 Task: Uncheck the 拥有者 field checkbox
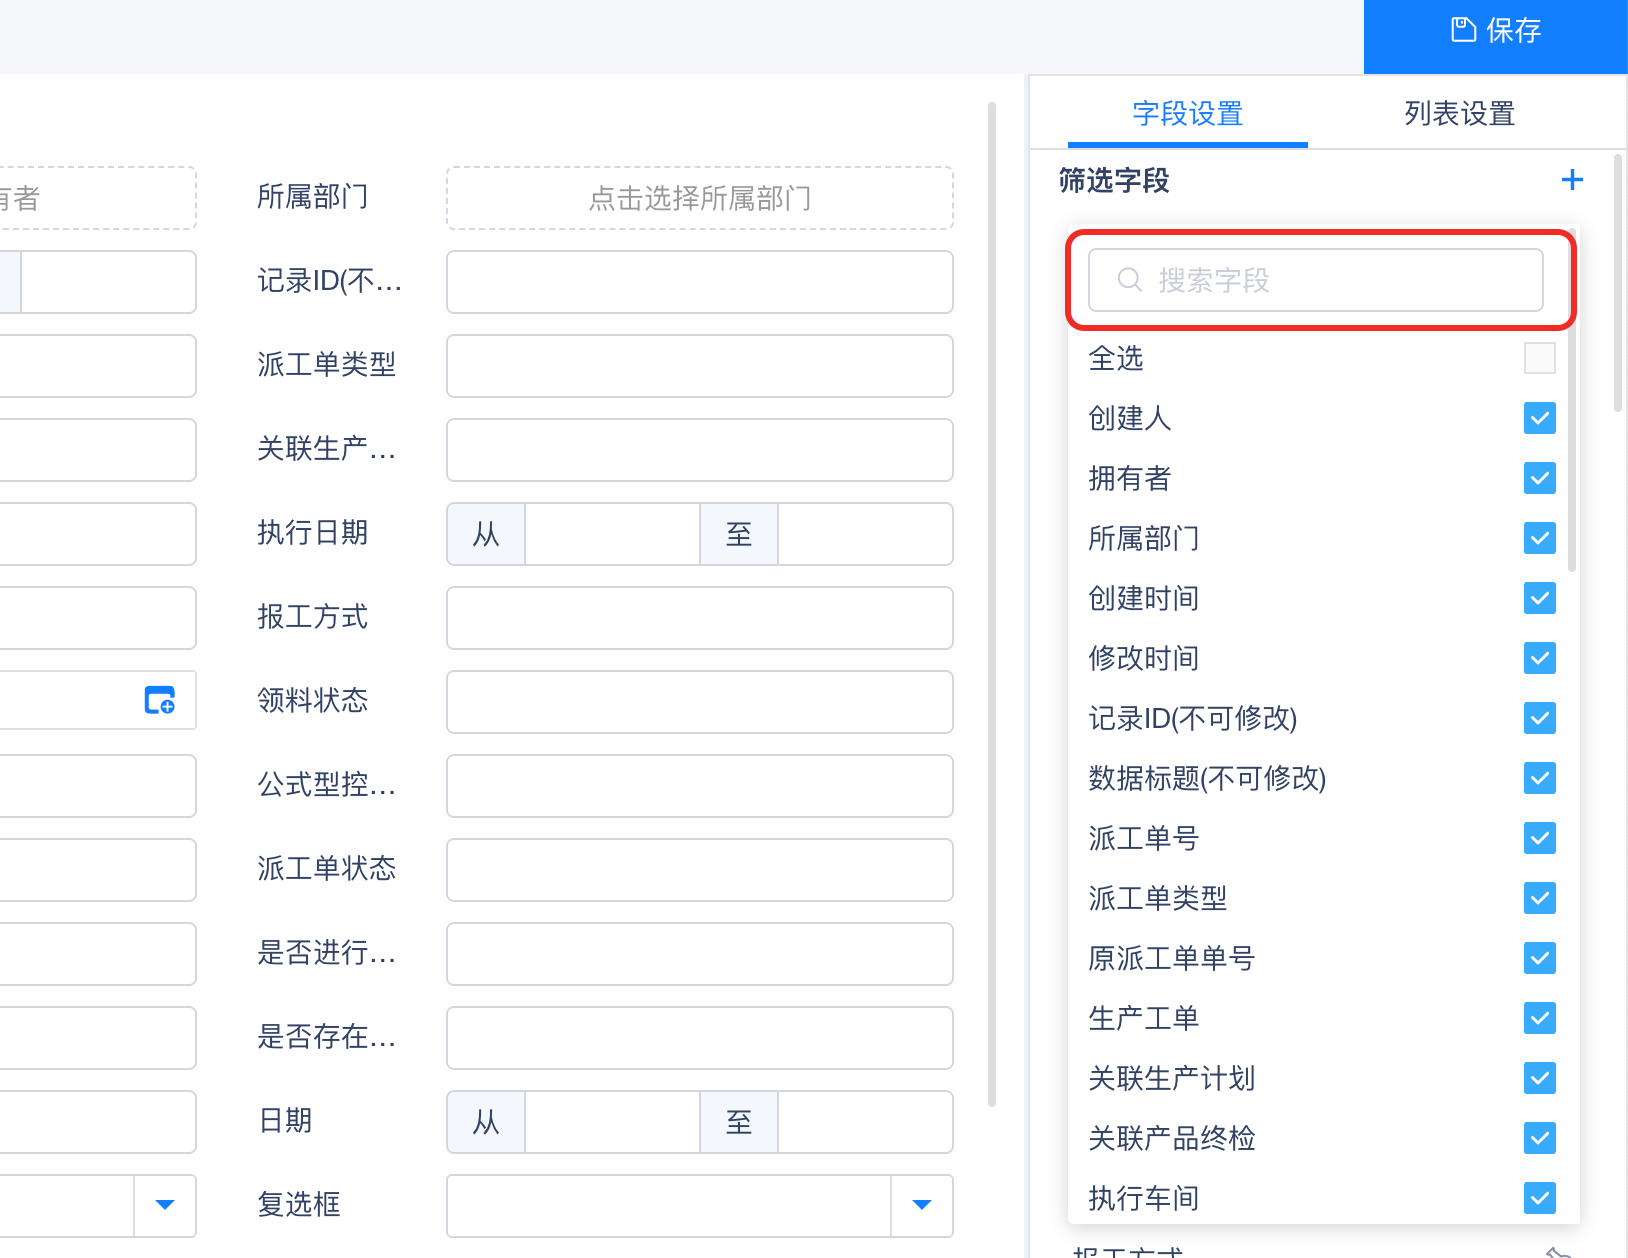[1540, 478]
